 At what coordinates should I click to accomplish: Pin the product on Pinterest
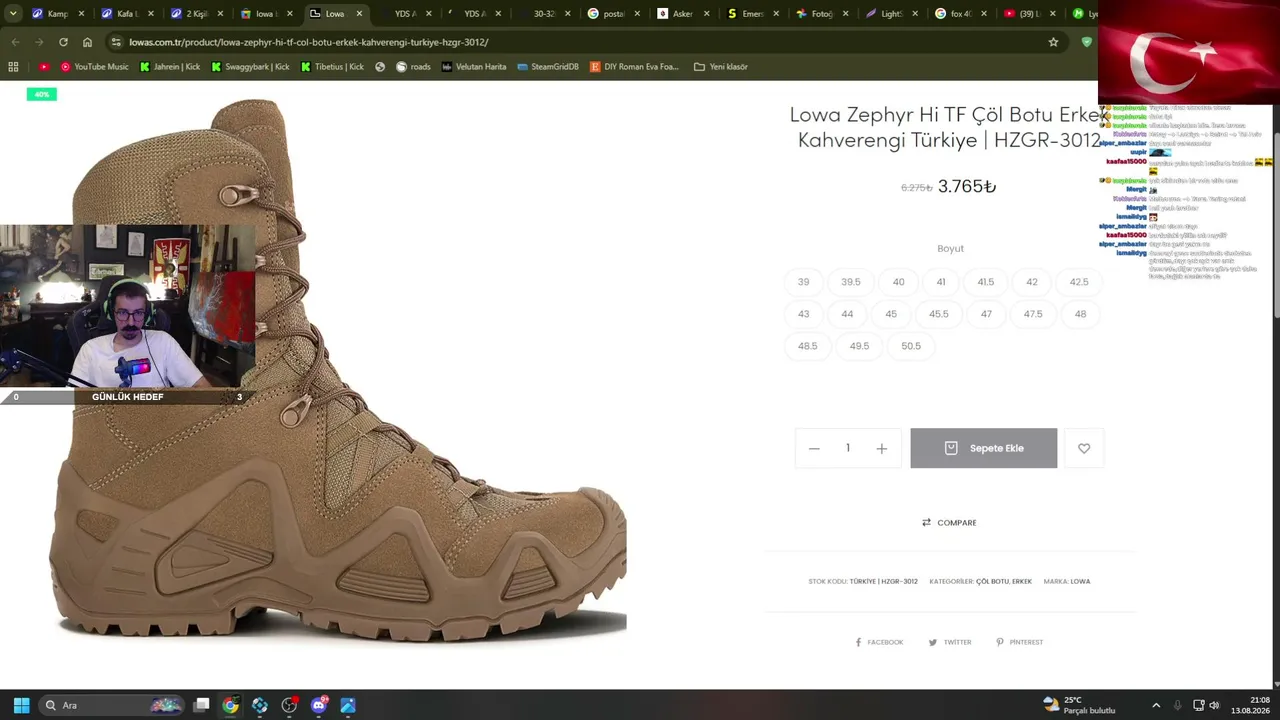[x=1020, y=642]
